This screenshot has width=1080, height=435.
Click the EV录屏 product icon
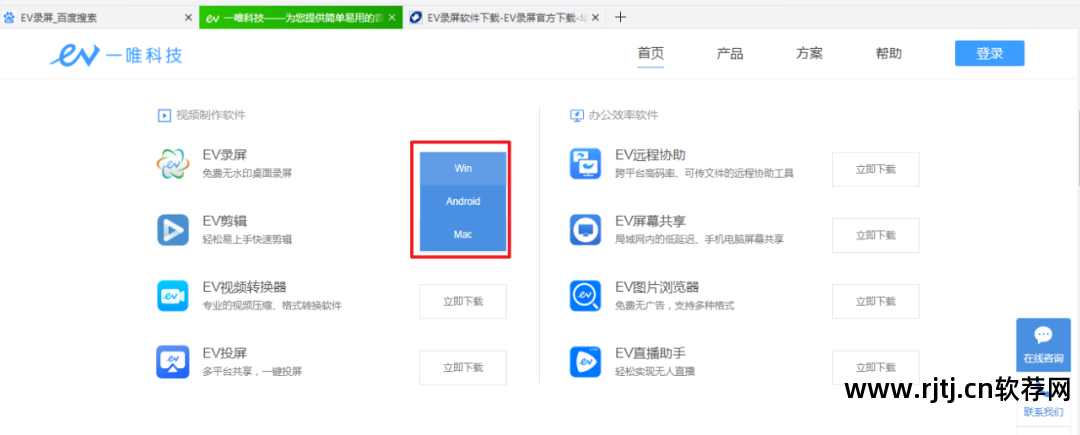click(x=172, y=164)
